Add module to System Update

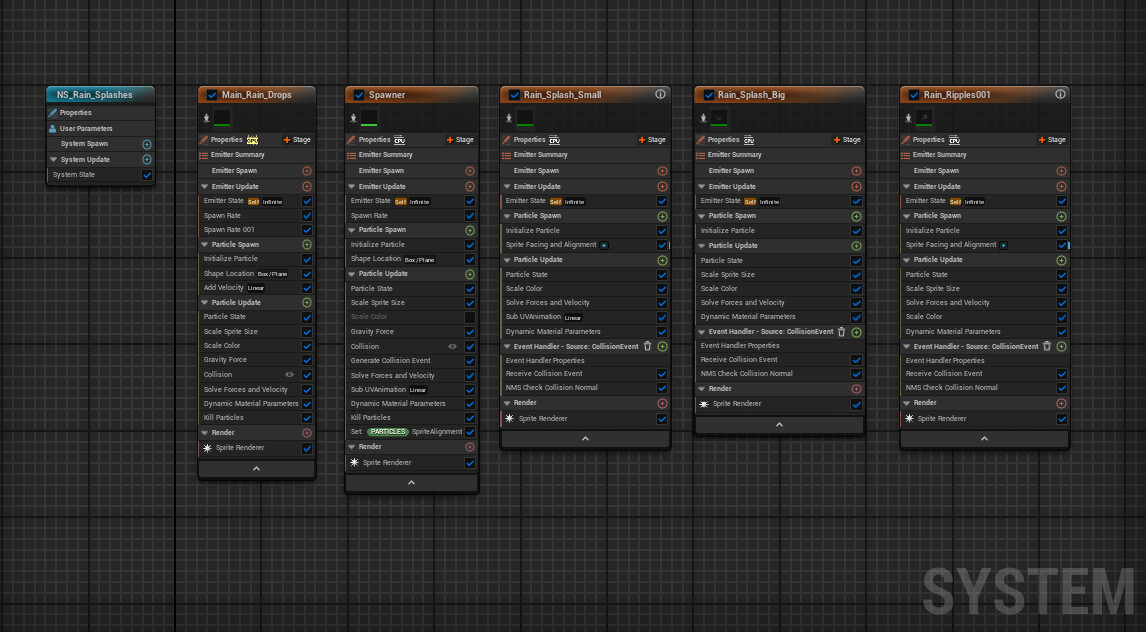pyautogui.click(x=147, y=159)
